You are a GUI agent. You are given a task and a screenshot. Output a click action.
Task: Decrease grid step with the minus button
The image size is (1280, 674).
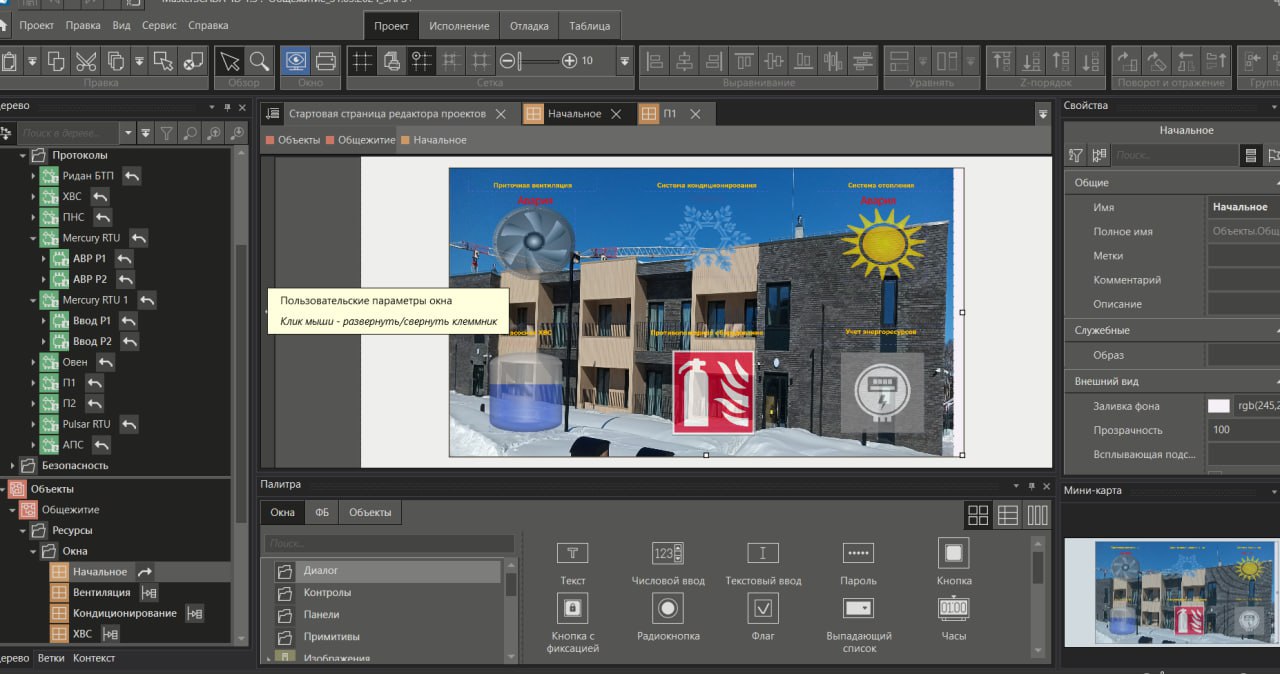click(507, 61)
